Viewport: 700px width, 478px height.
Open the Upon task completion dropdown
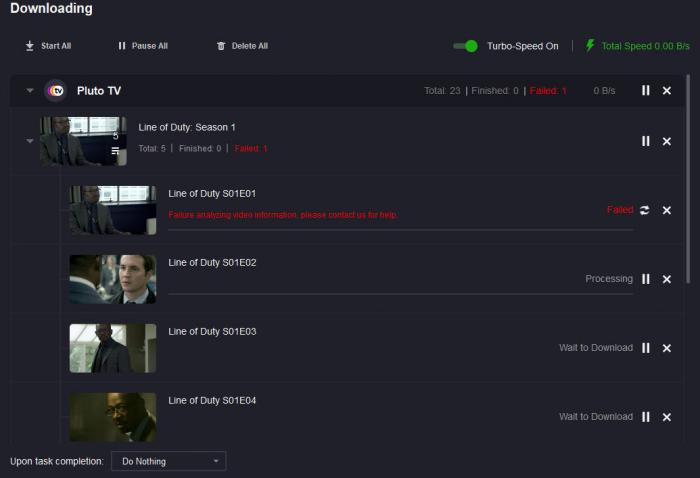169,461
